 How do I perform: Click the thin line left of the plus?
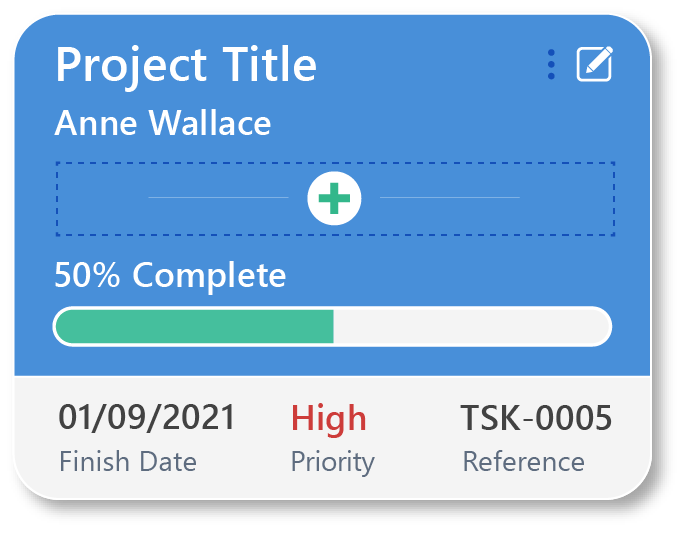[218, 197]
